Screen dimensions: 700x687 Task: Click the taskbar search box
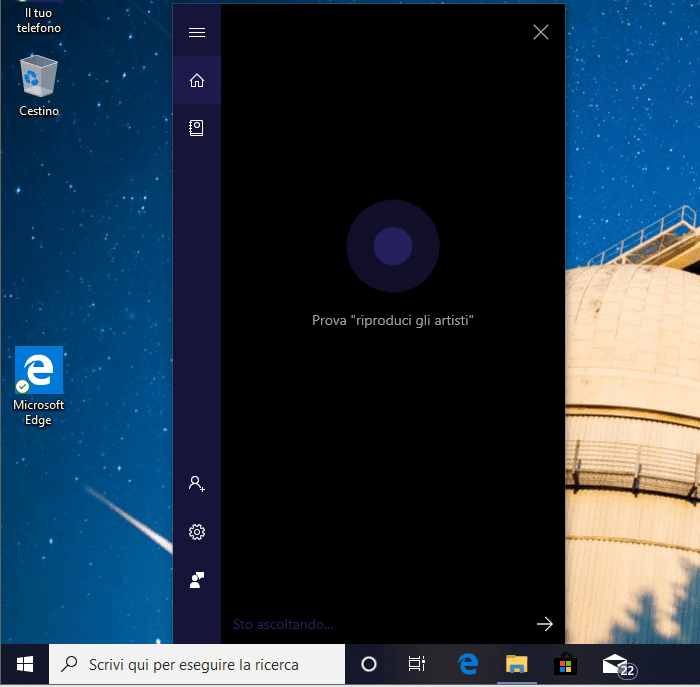(195, 664)
